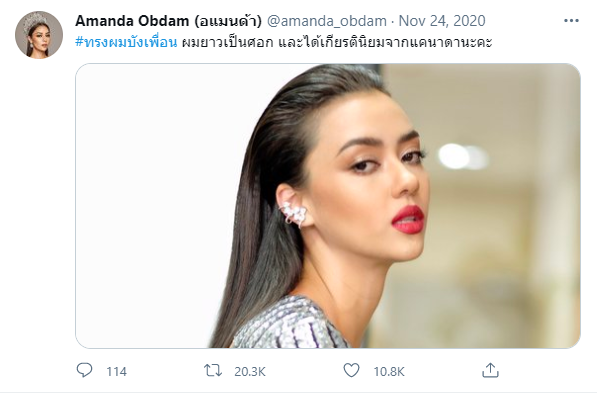
Task: Like the tweet with the heart icon
Action: coord(351,370)
